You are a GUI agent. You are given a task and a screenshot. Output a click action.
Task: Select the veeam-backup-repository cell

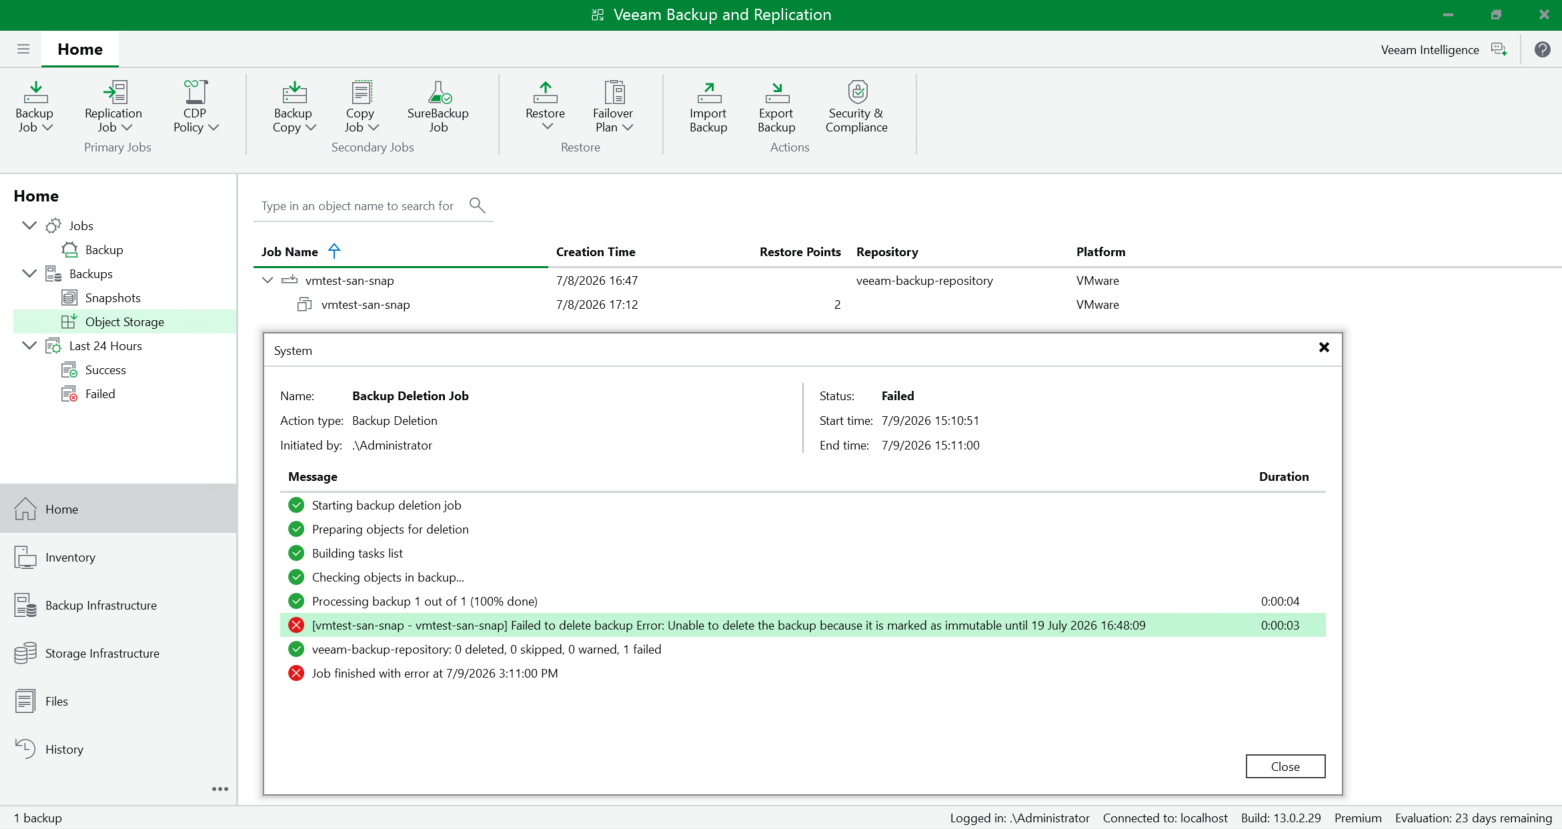(925, 281)
